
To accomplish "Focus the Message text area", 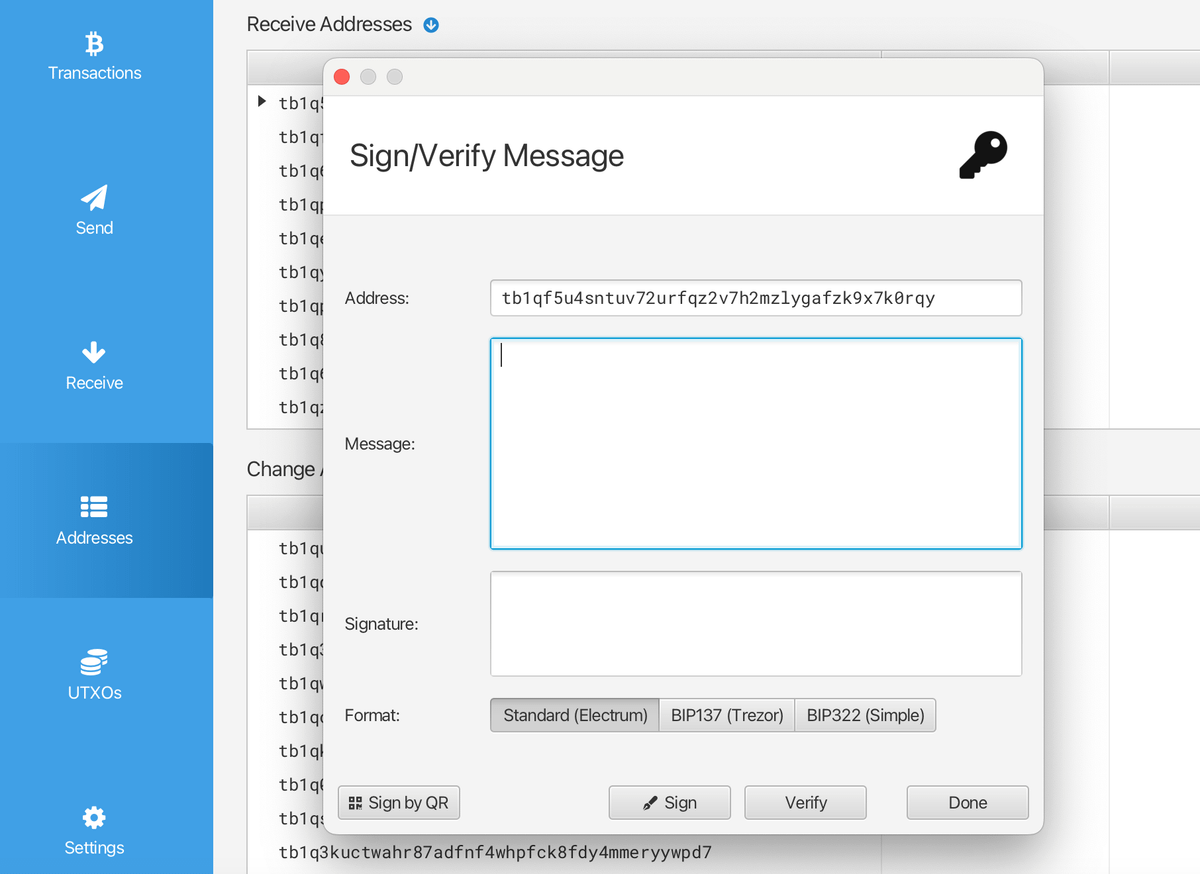I will point(755,443).
